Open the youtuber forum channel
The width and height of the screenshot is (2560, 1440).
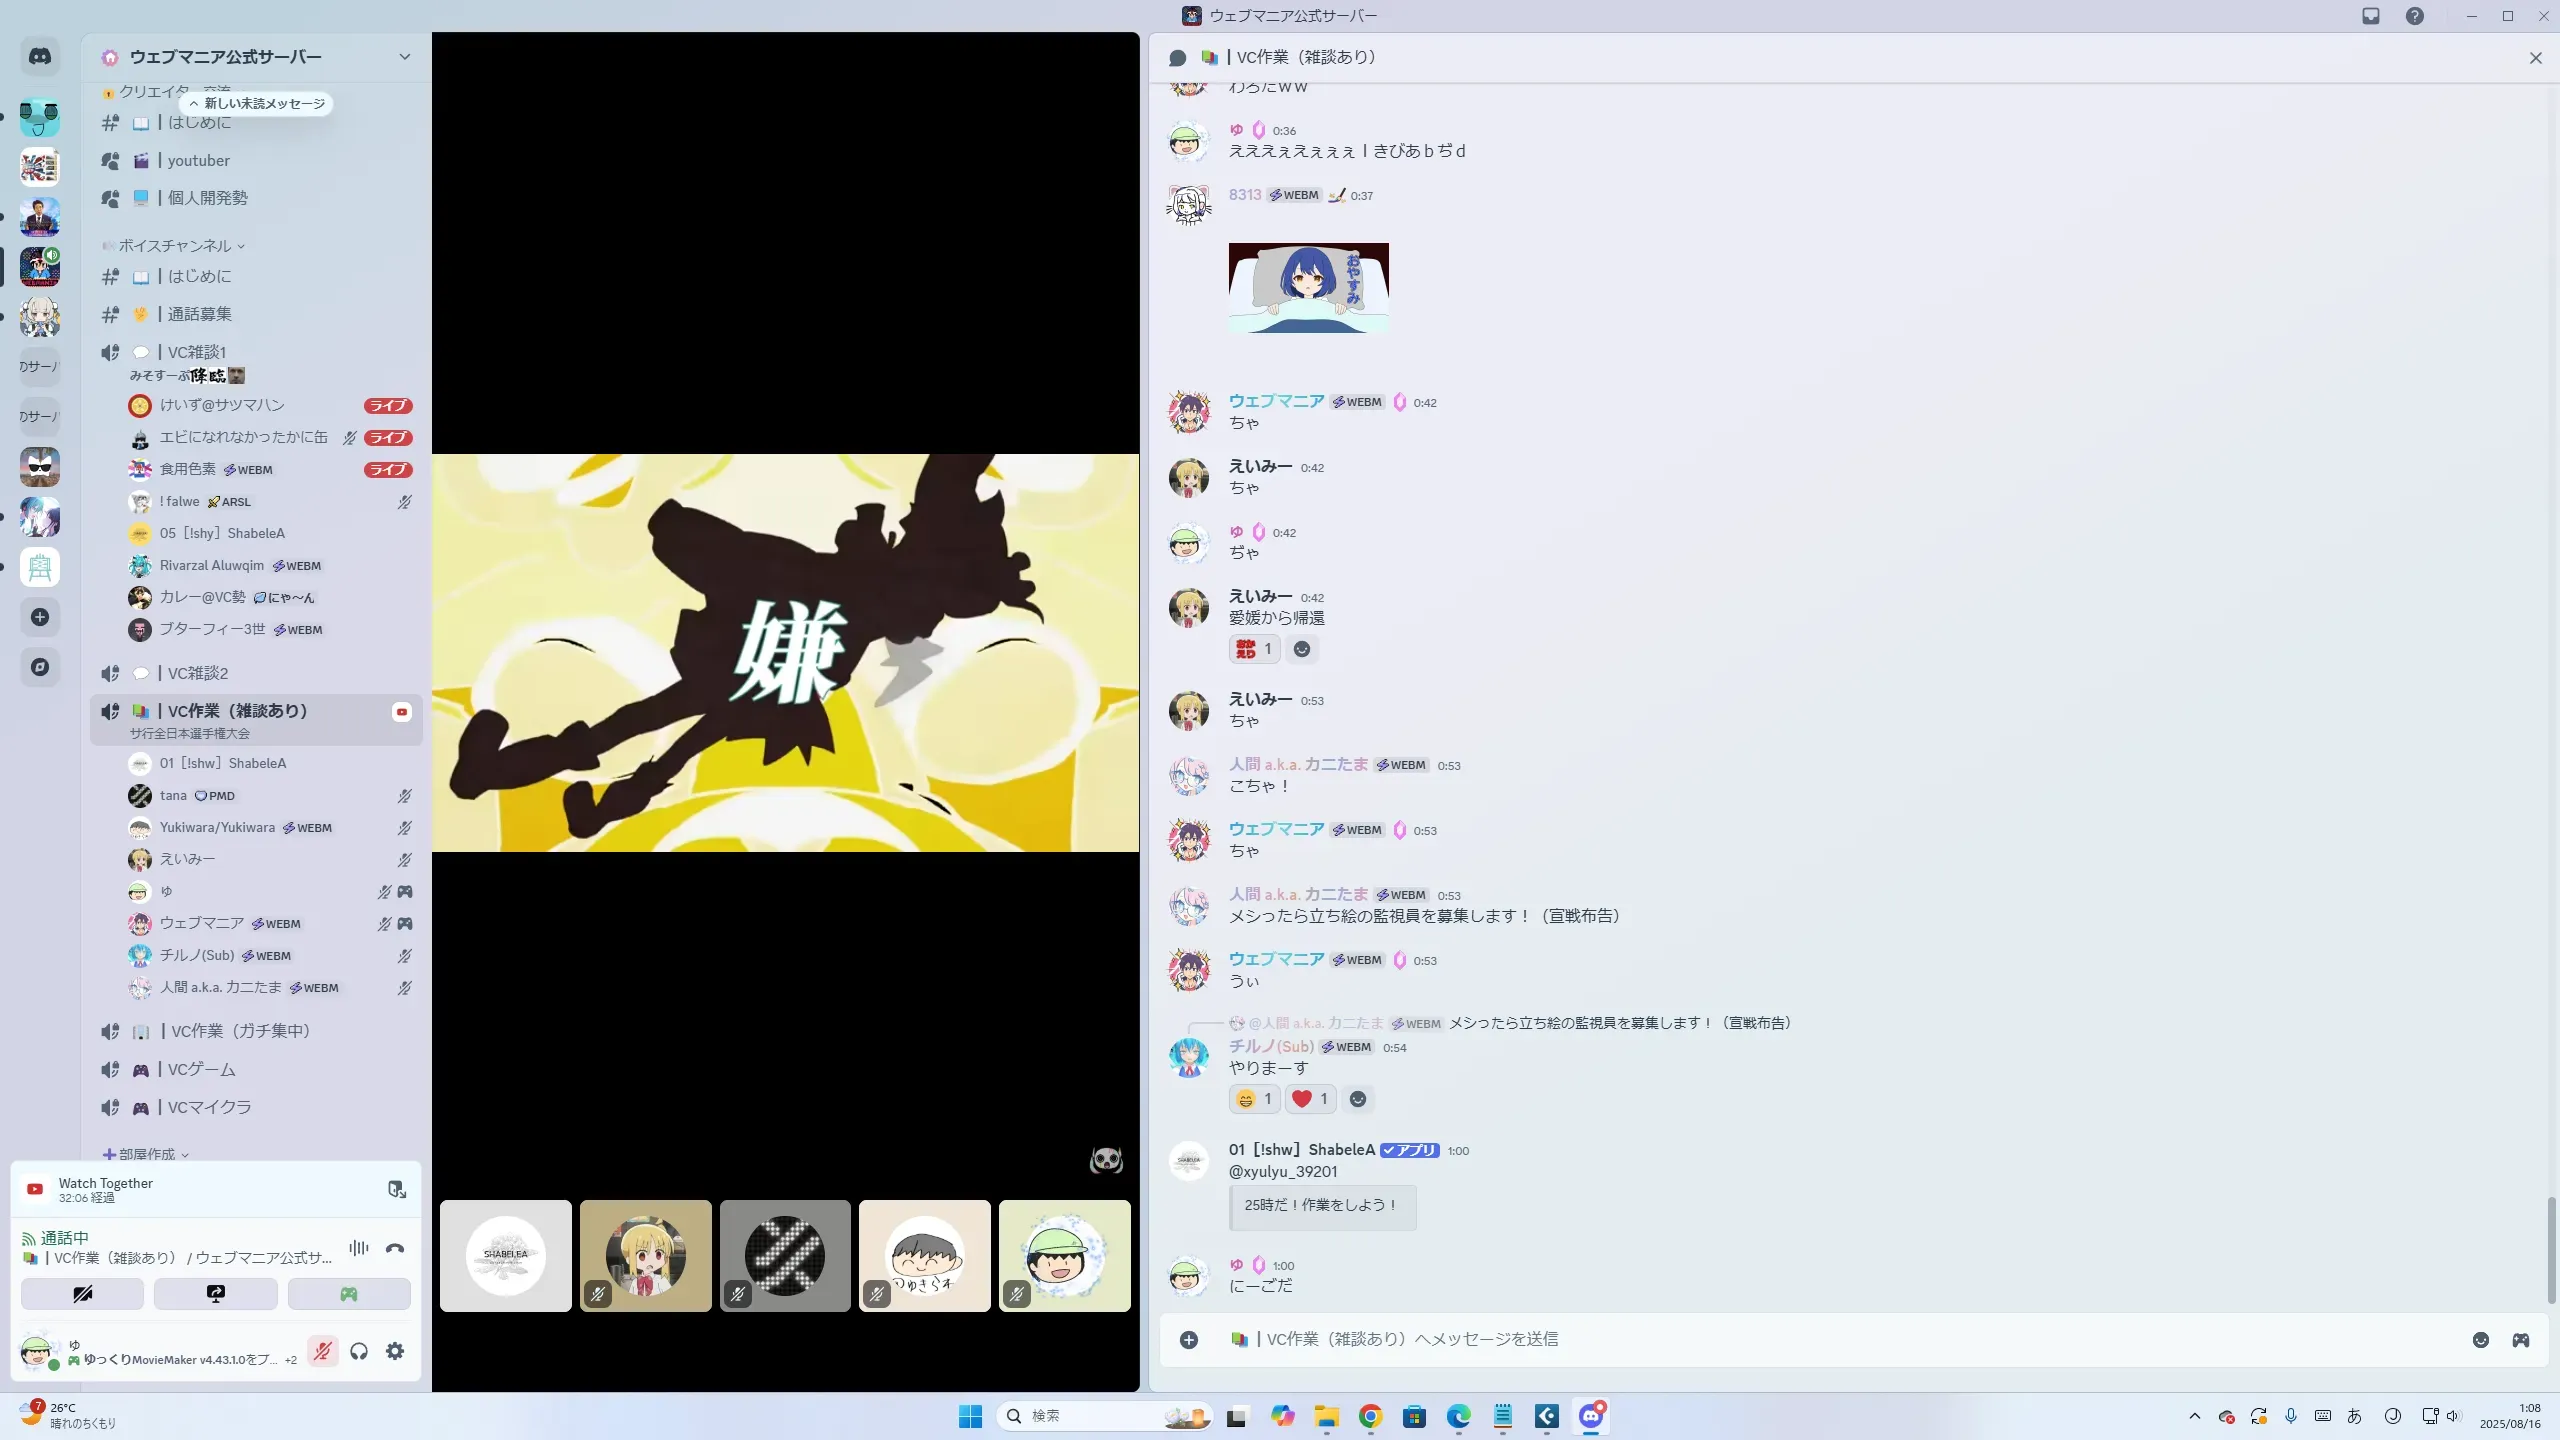point(198,160)
